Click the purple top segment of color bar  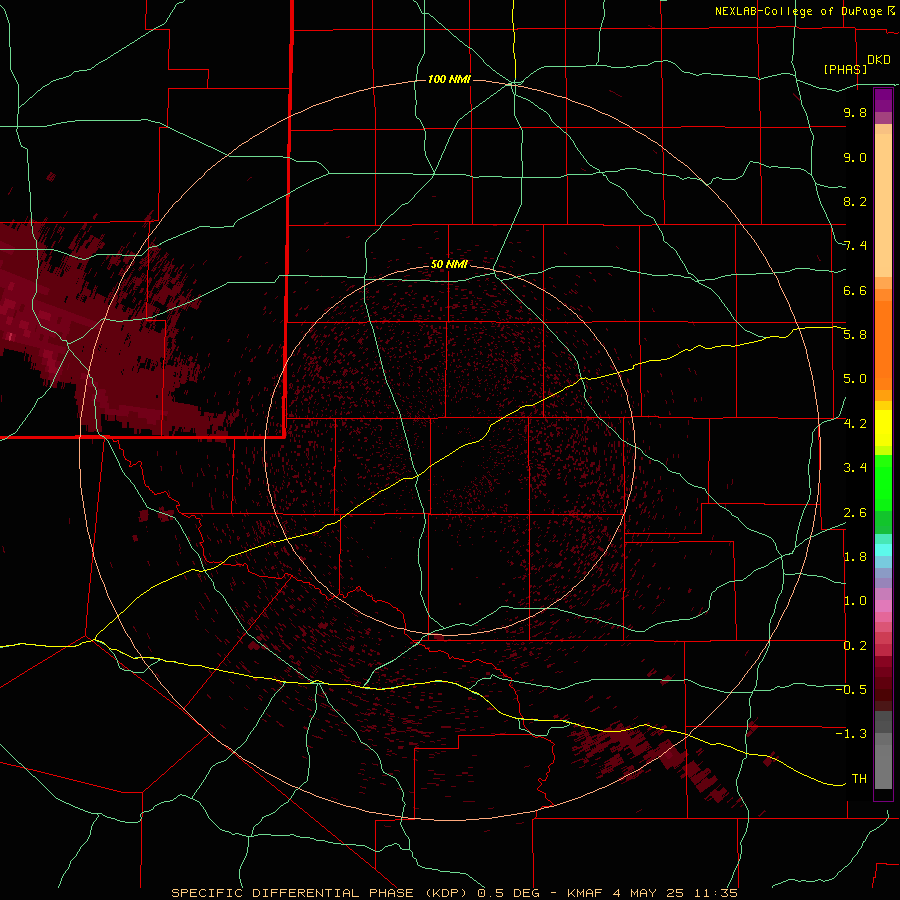click(x=883, y=100)
